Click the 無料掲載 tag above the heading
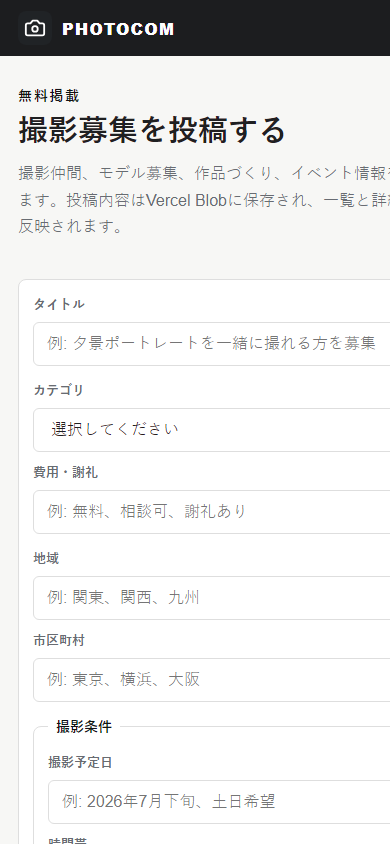Image resolution: width=390 pixels, height=844 pixels. pos(49,96)
